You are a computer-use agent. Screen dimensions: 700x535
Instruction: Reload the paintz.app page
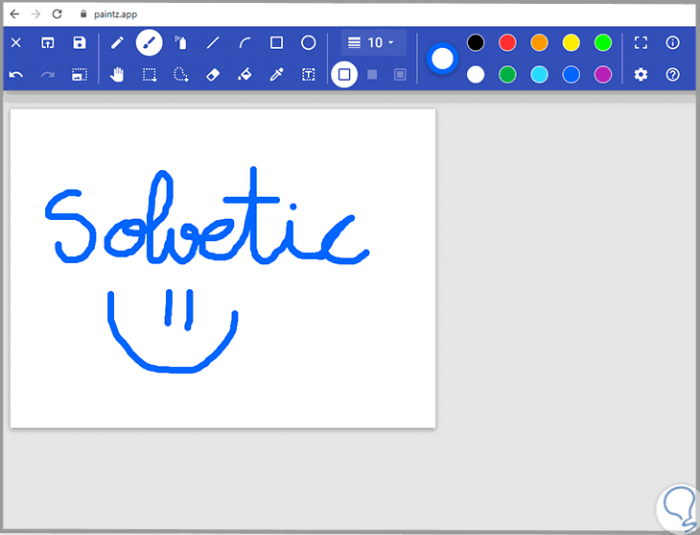(x=57, y=14)
